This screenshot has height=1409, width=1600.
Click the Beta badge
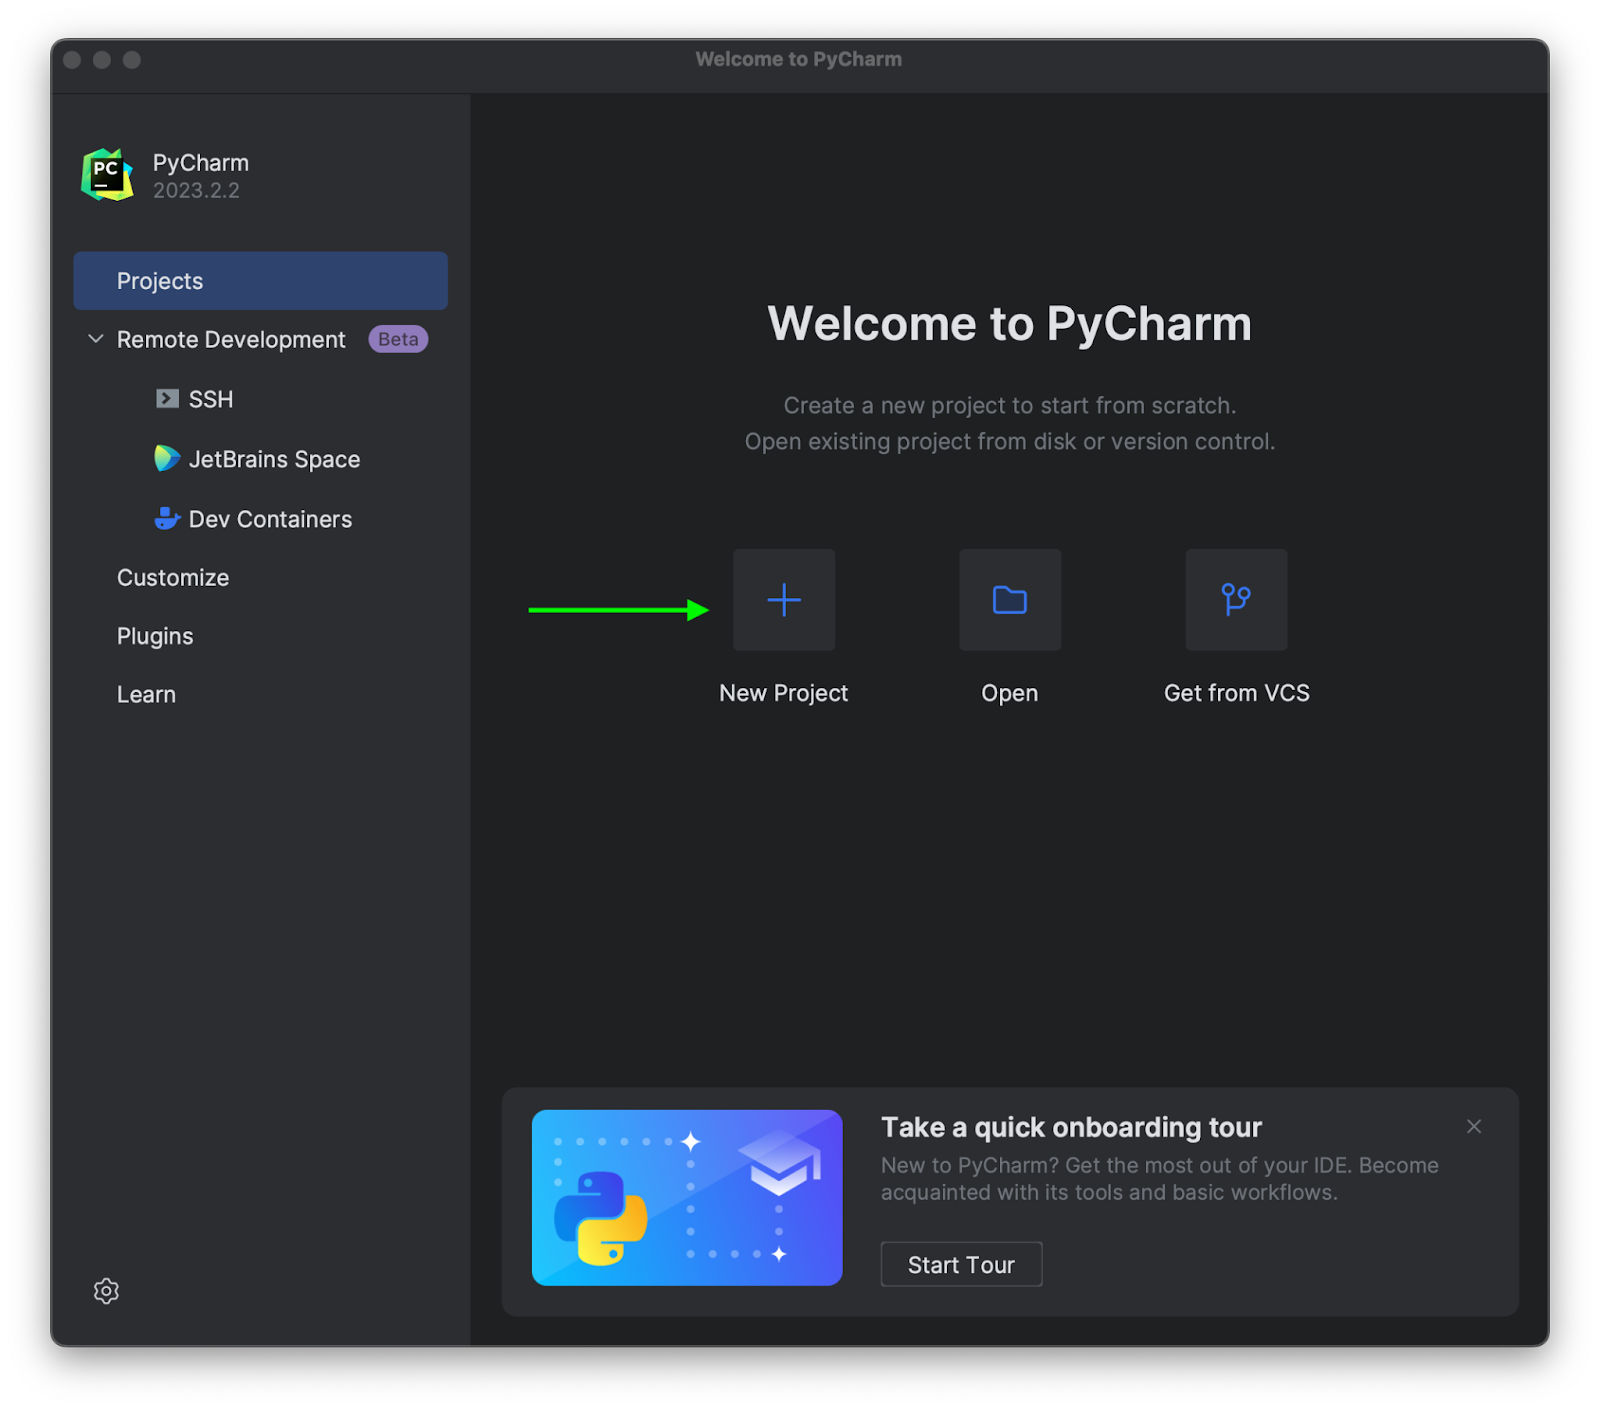coord(398,339)
